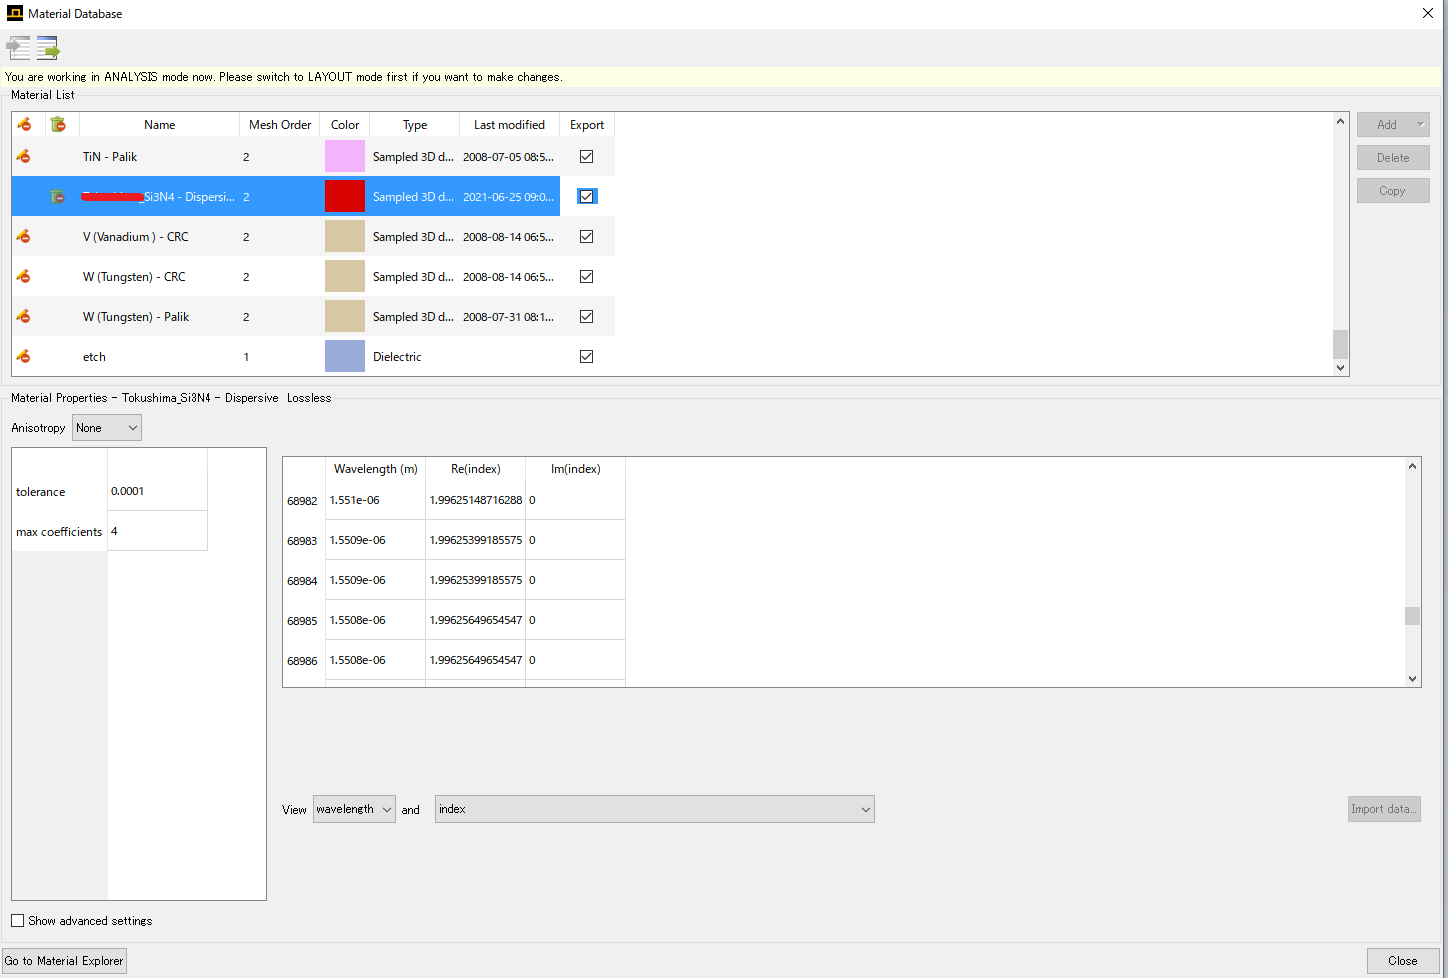Click the pencil lock icon beside V (Vanadium) - CRC

(24, 237)
